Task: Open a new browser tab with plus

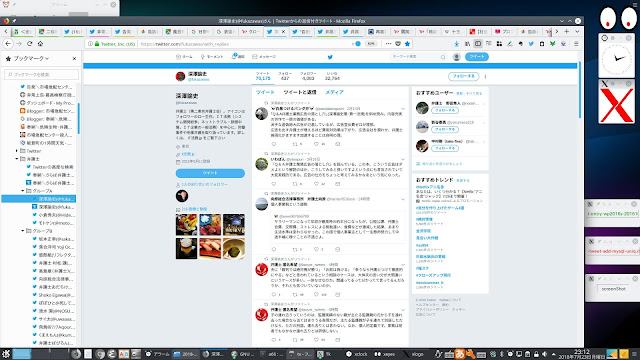Action: 567,31
